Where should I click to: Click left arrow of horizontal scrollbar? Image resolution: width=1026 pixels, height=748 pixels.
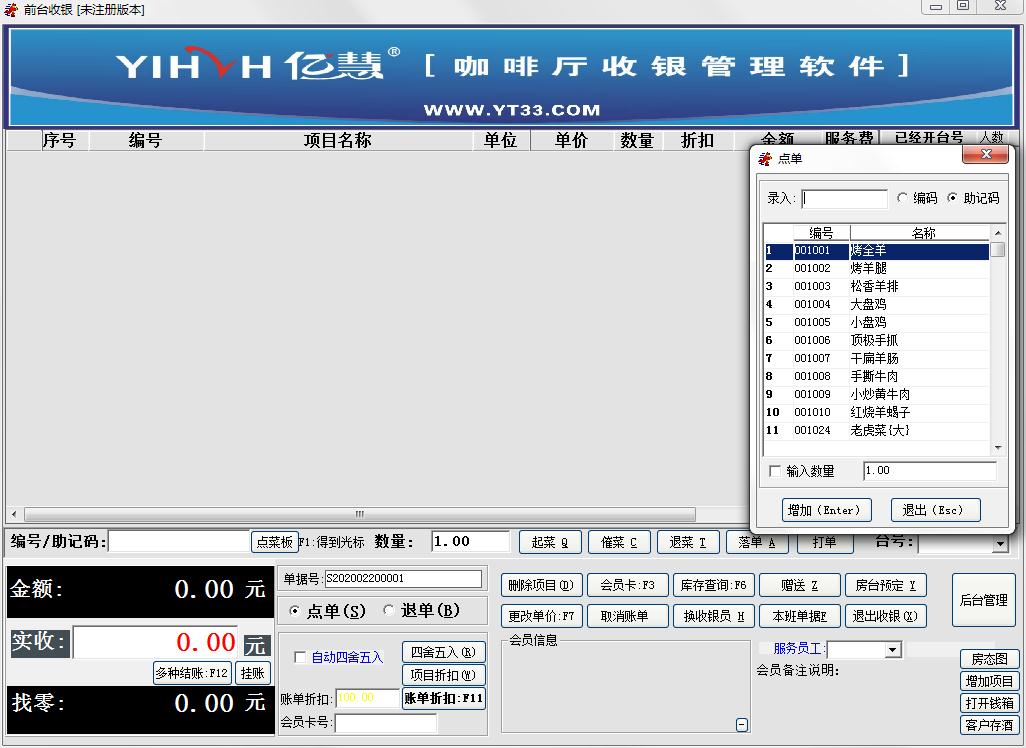coord(14,514)
